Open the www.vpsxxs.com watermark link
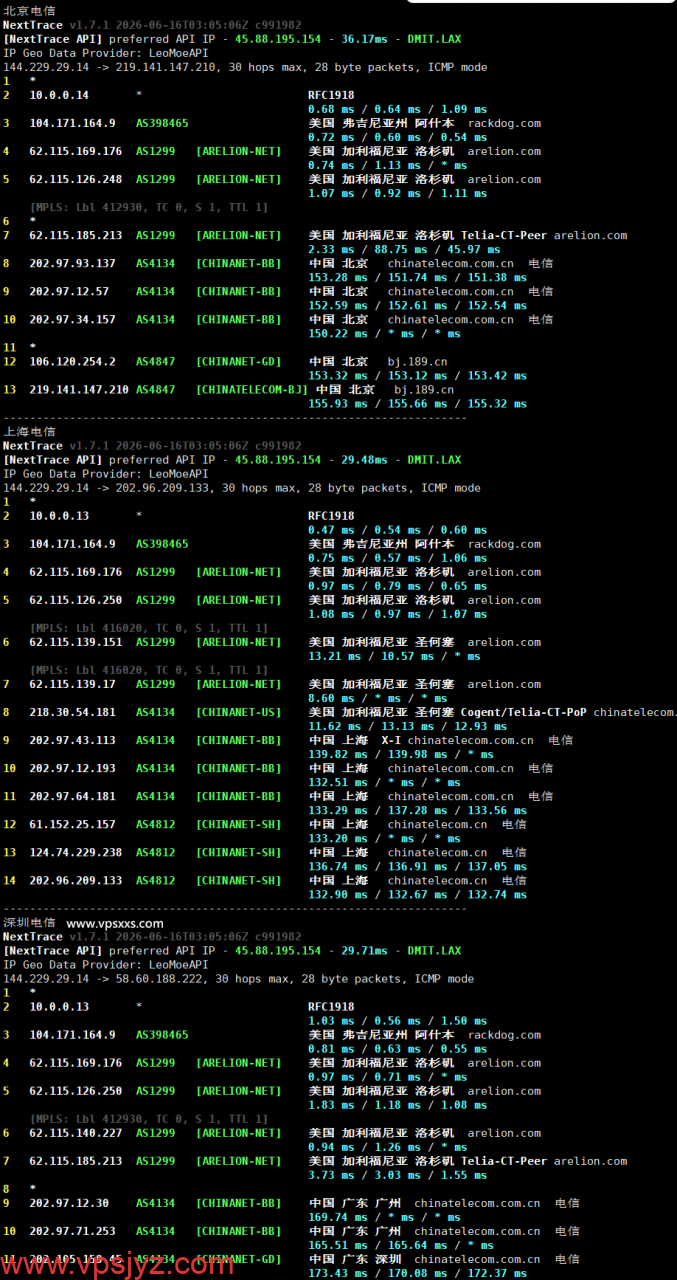 (x=115, y=923)
